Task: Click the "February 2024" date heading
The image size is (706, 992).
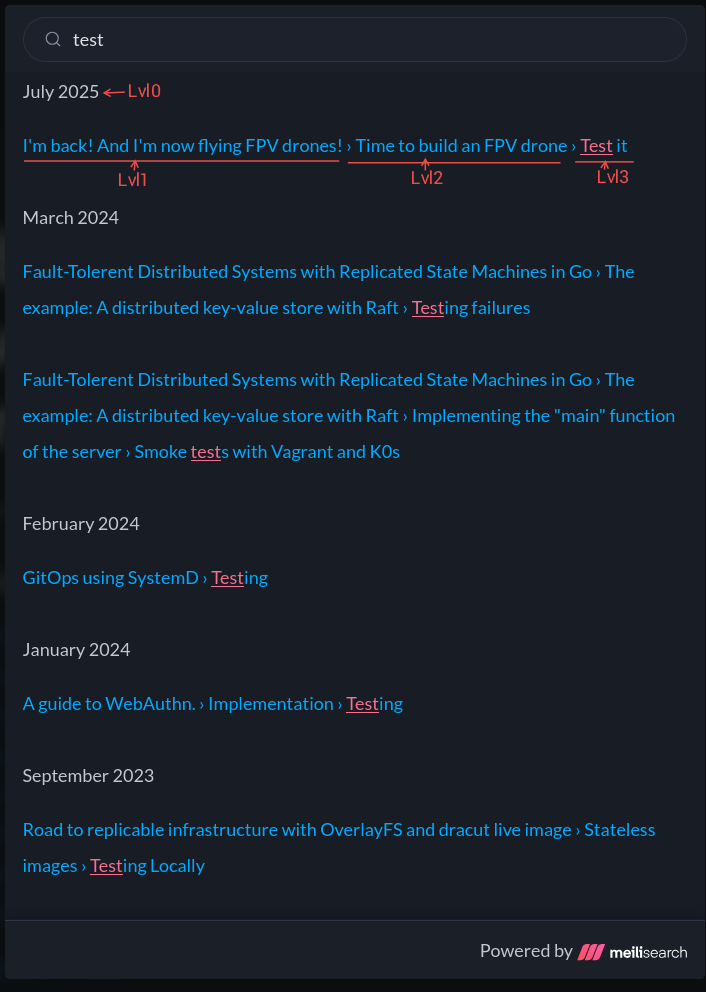Action: point(81,524)
